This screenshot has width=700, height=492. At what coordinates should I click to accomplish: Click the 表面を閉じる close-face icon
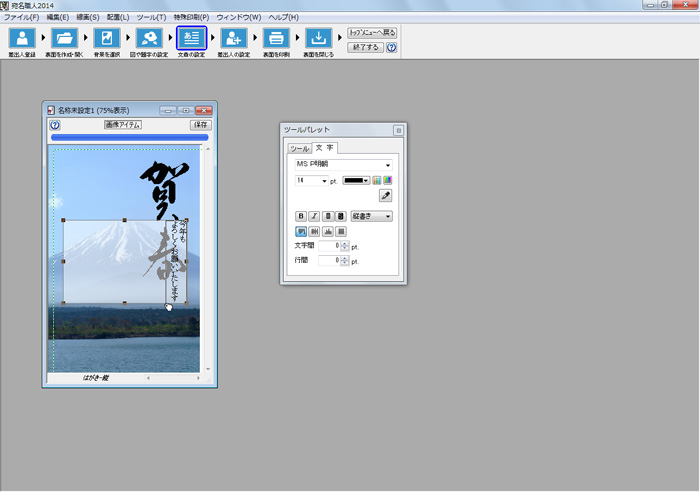click(x=318, y=39)
